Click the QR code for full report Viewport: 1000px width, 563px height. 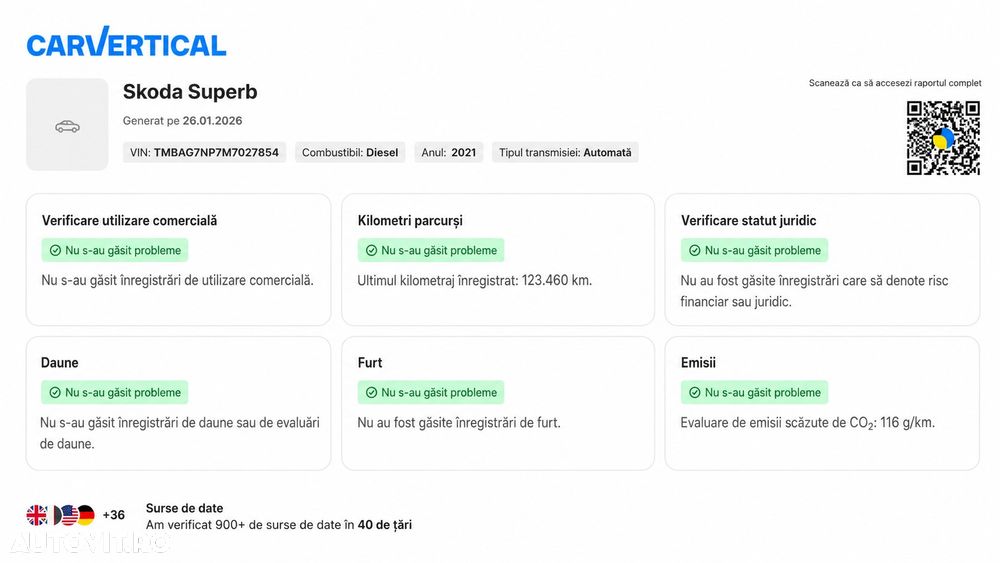(943, 138)
